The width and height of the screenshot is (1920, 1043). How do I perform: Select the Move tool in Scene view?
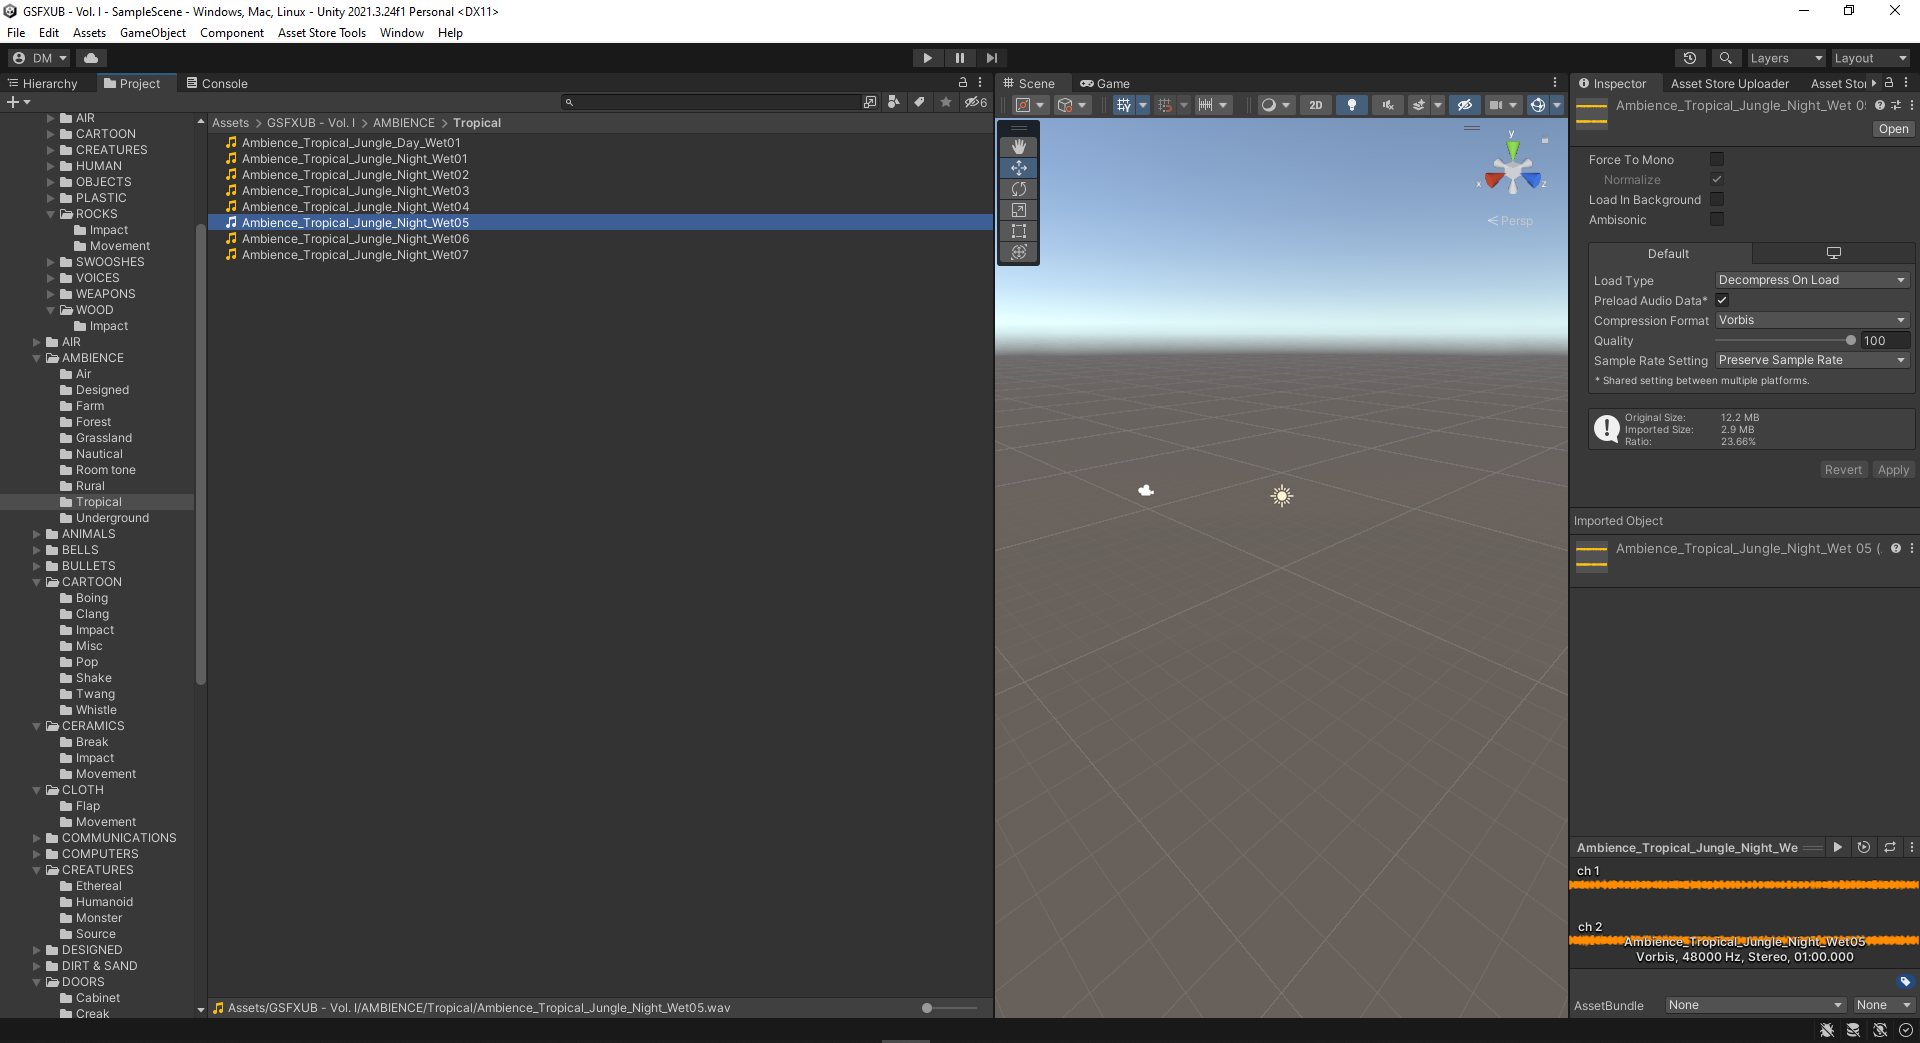pyautogui.click(x=1019, y=168)
